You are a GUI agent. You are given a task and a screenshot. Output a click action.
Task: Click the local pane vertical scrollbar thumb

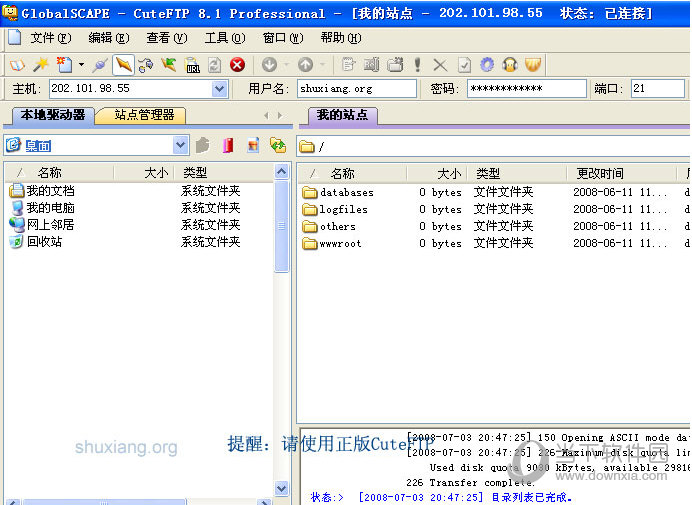click(x=282, y=226)
